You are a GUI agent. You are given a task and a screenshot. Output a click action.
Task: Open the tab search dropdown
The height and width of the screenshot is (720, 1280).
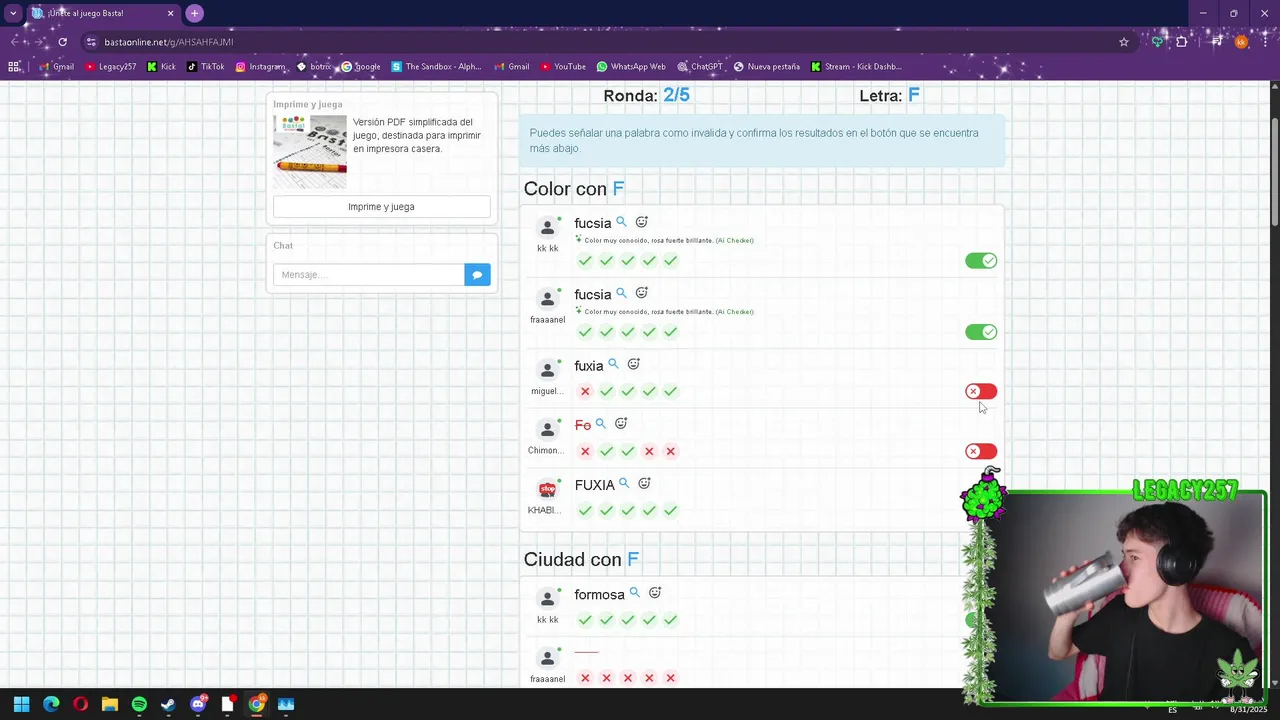tap(13, 13)
